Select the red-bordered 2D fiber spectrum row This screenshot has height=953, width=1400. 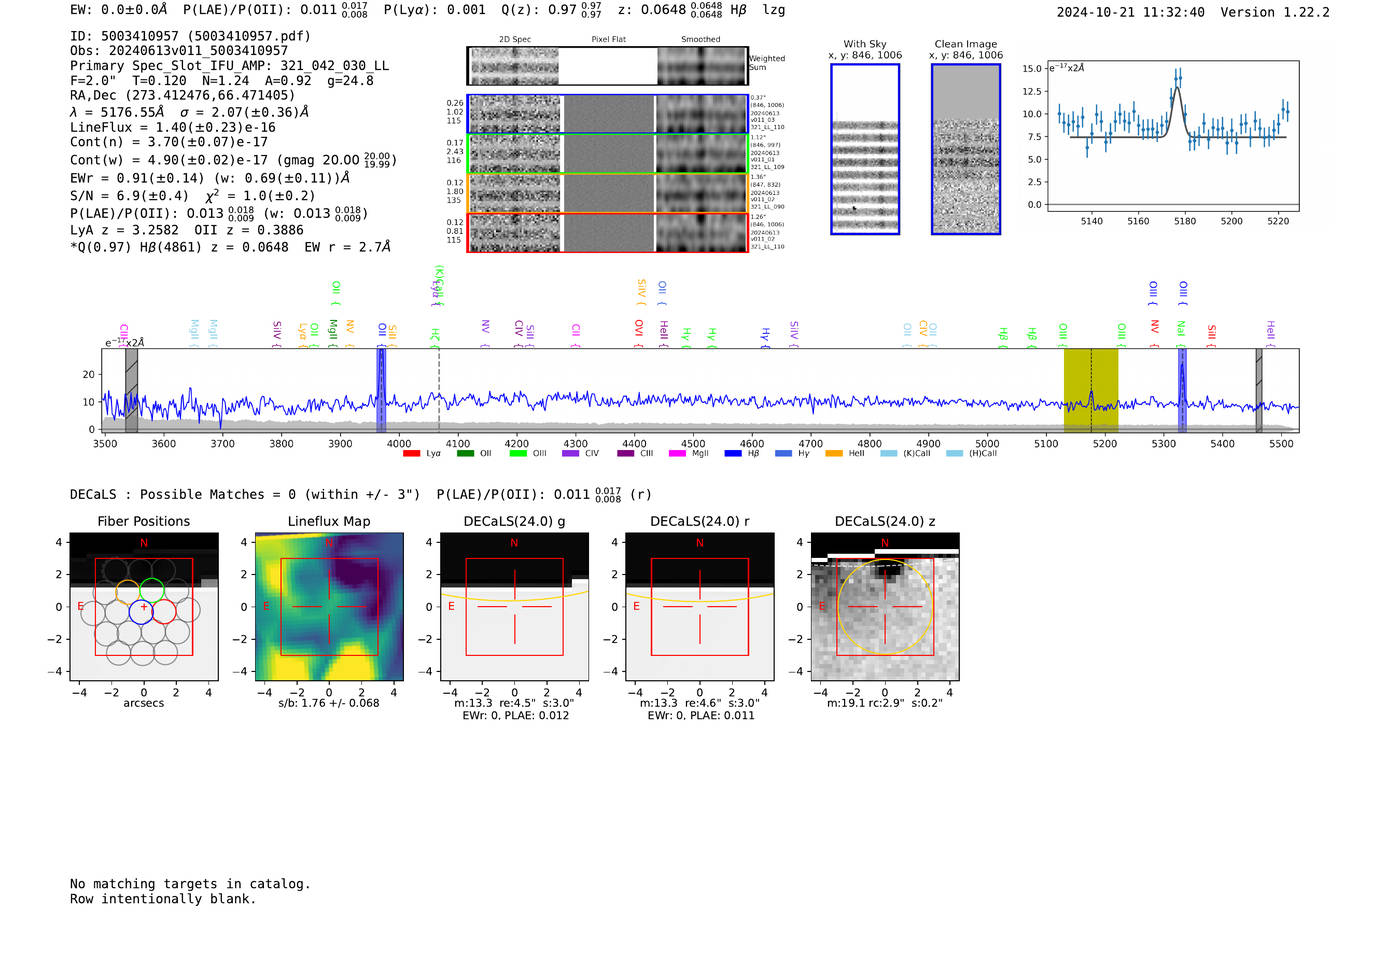[x=607, y=232]
